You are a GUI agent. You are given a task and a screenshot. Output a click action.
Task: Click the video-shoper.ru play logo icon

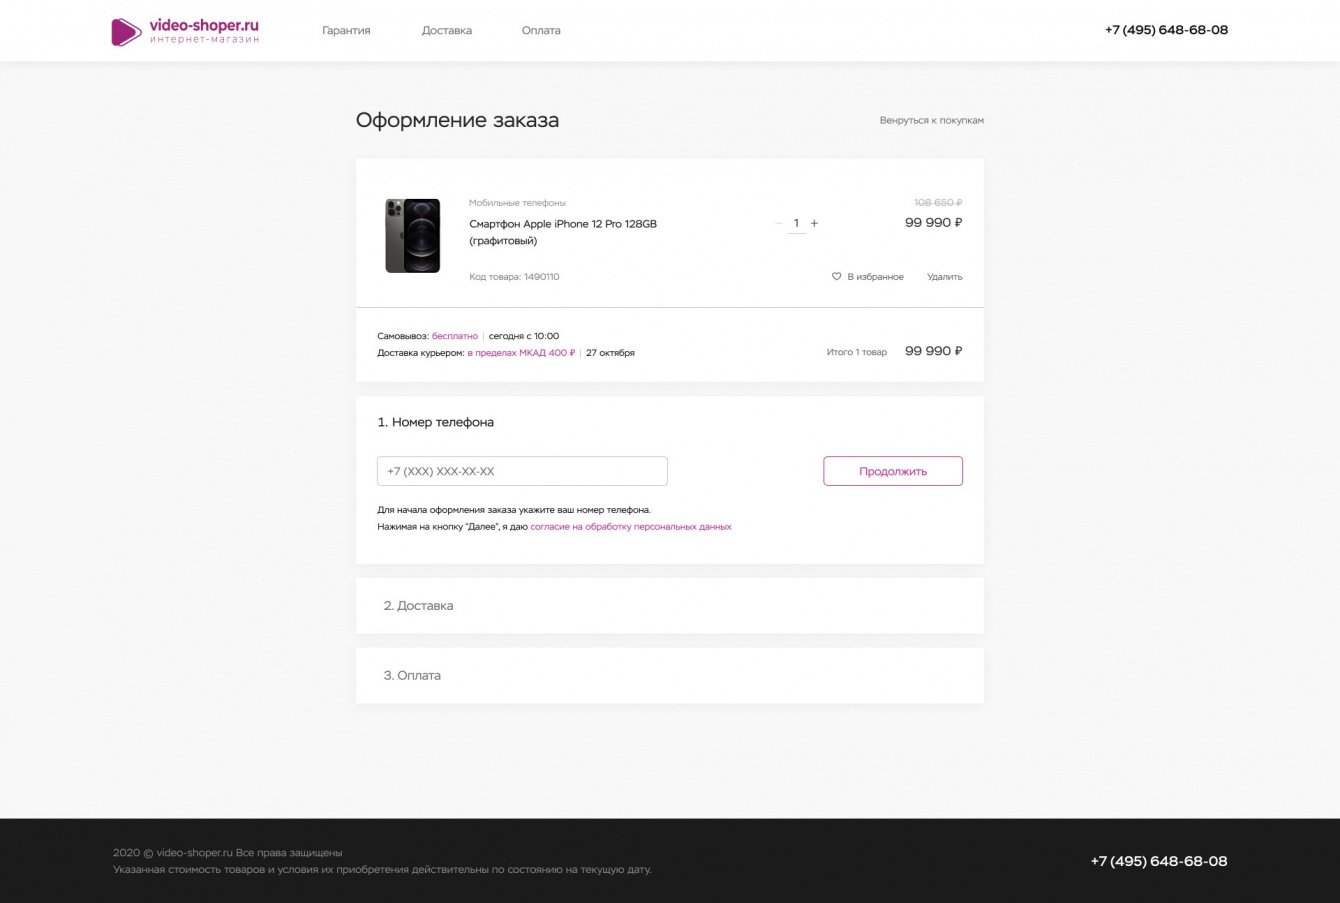click(x=126, y=32)
